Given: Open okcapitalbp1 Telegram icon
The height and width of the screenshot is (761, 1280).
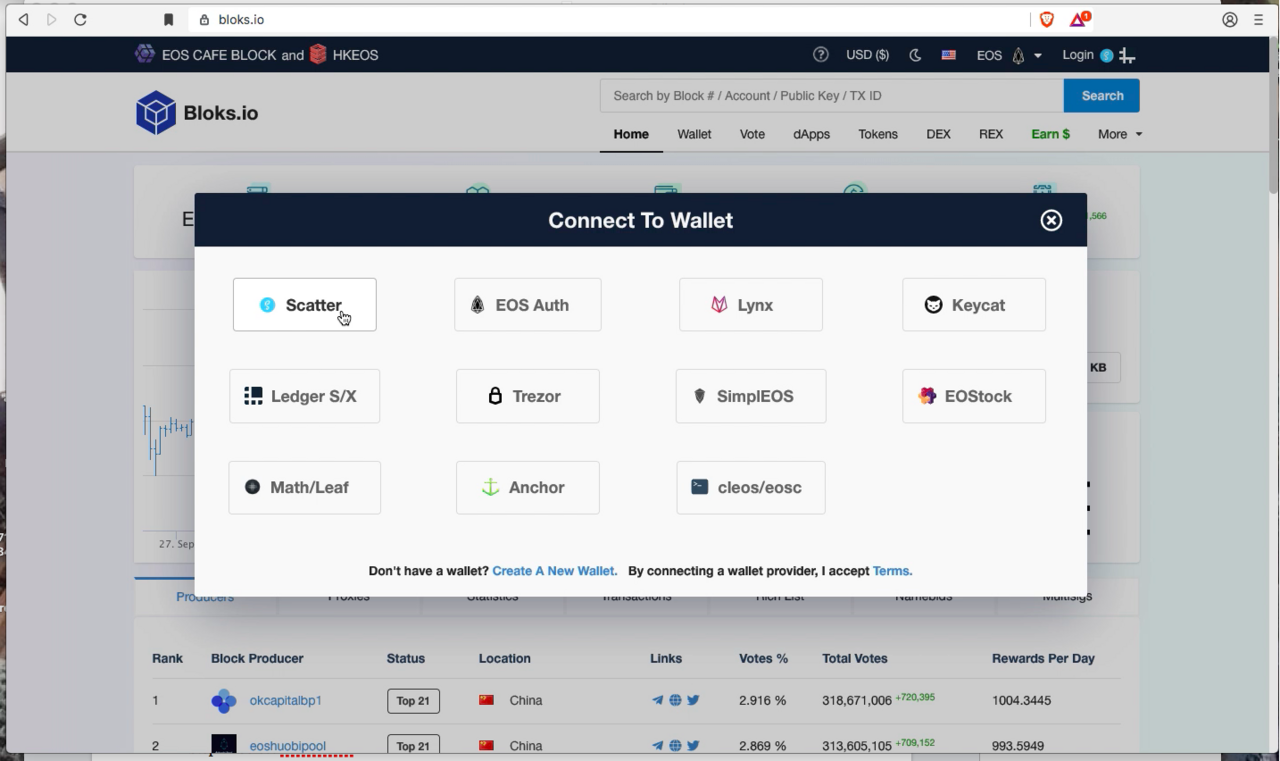Looking at the screenshot, I should 657,700.
